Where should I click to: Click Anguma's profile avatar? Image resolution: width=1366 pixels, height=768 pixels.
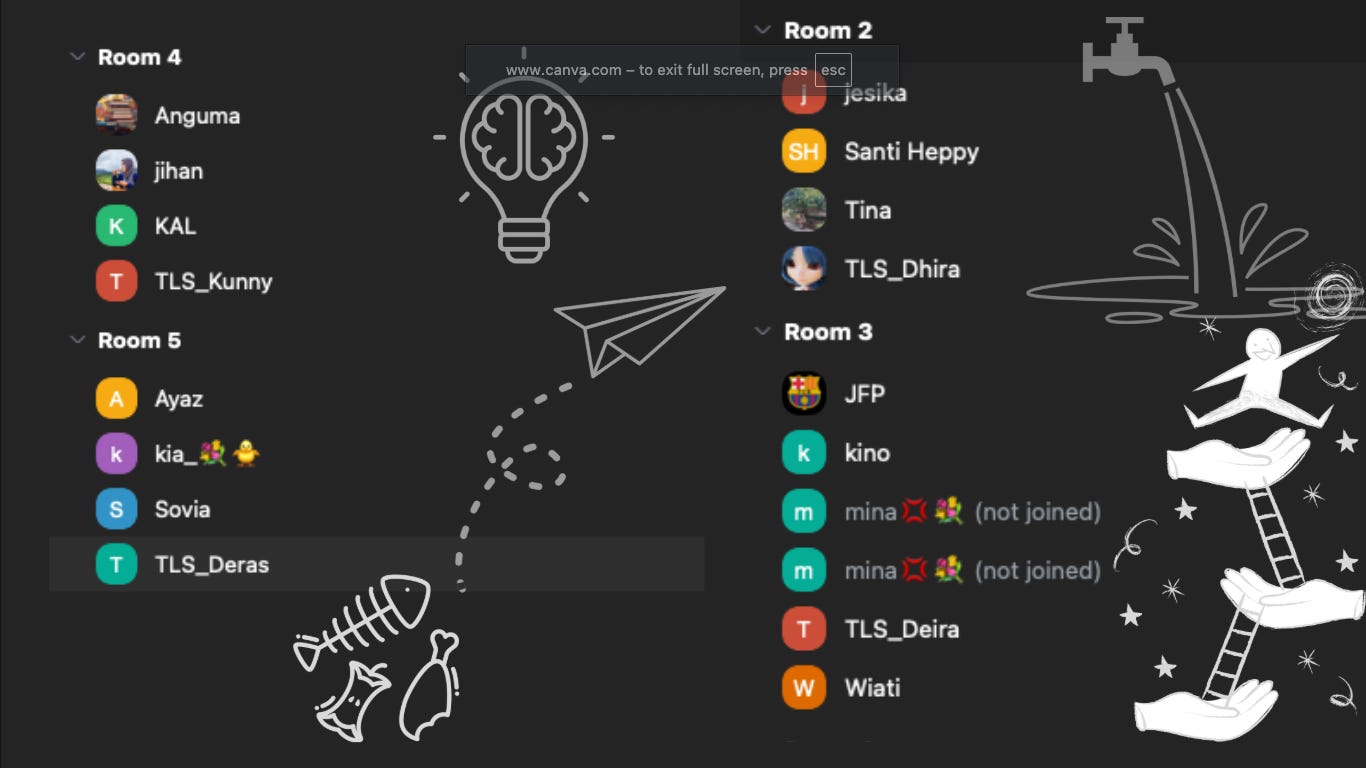click(116, 115)
